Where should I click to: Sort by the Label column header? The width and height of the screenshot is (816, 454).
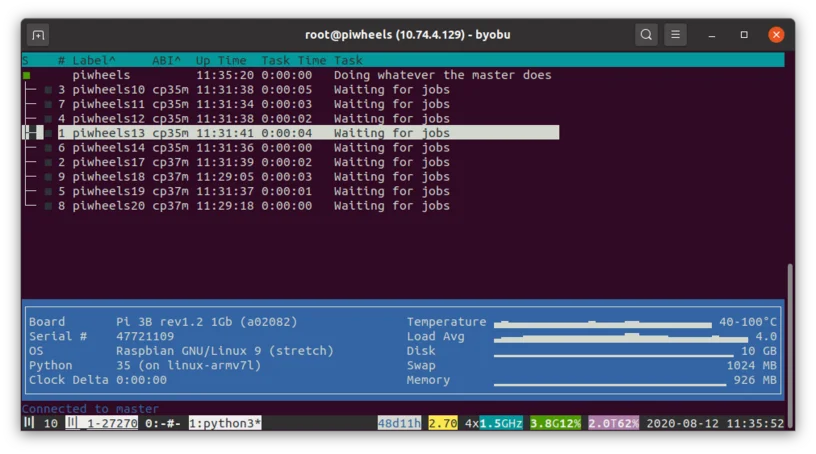point(94,60)
